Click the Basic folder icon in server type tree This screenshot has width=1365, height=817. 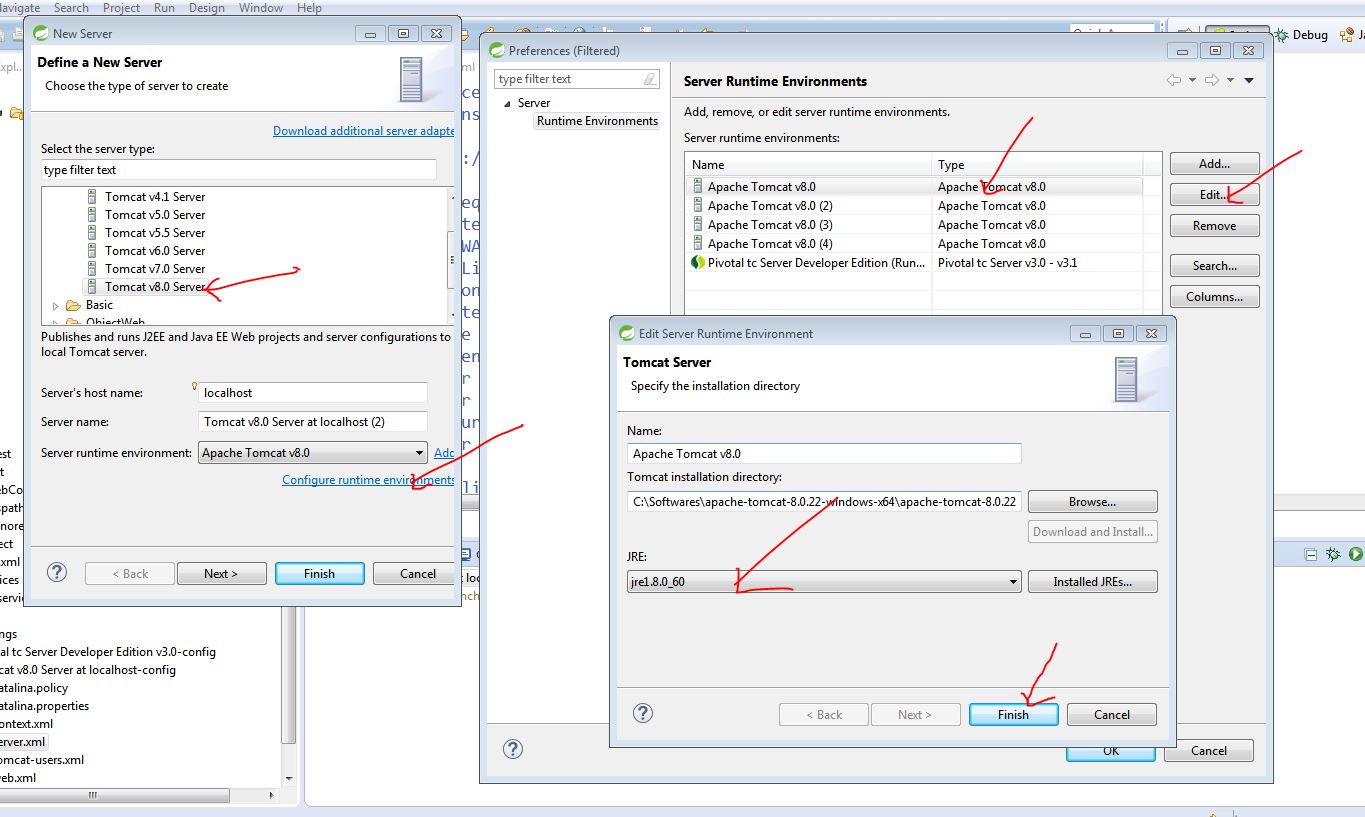click(x=73, y=305)
